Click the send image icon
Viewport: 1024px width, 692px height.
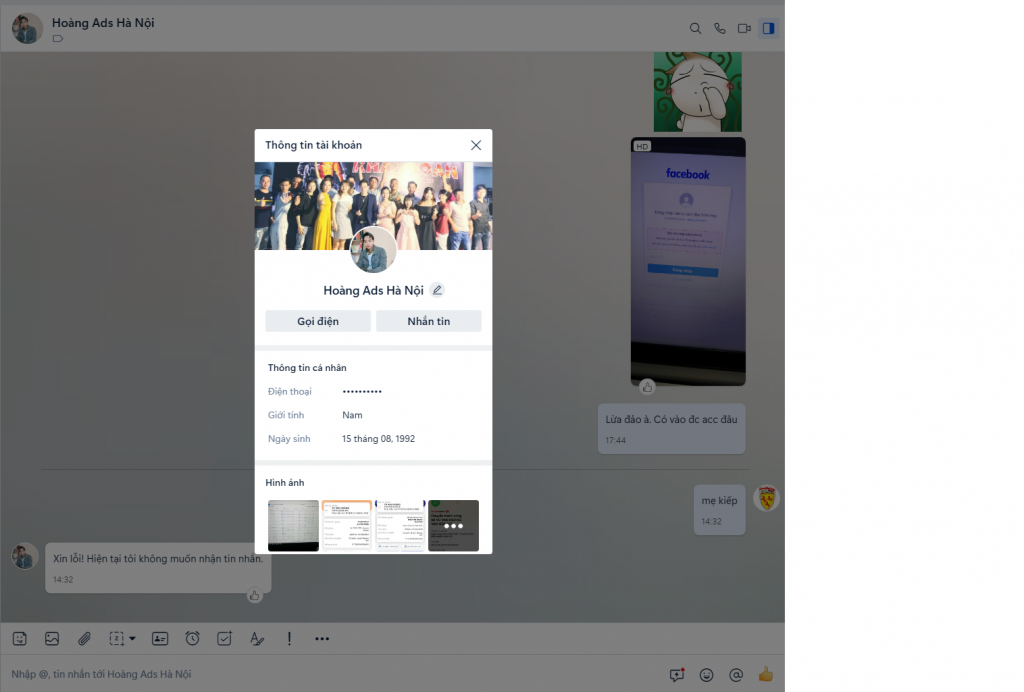click(x=52, y=638)
